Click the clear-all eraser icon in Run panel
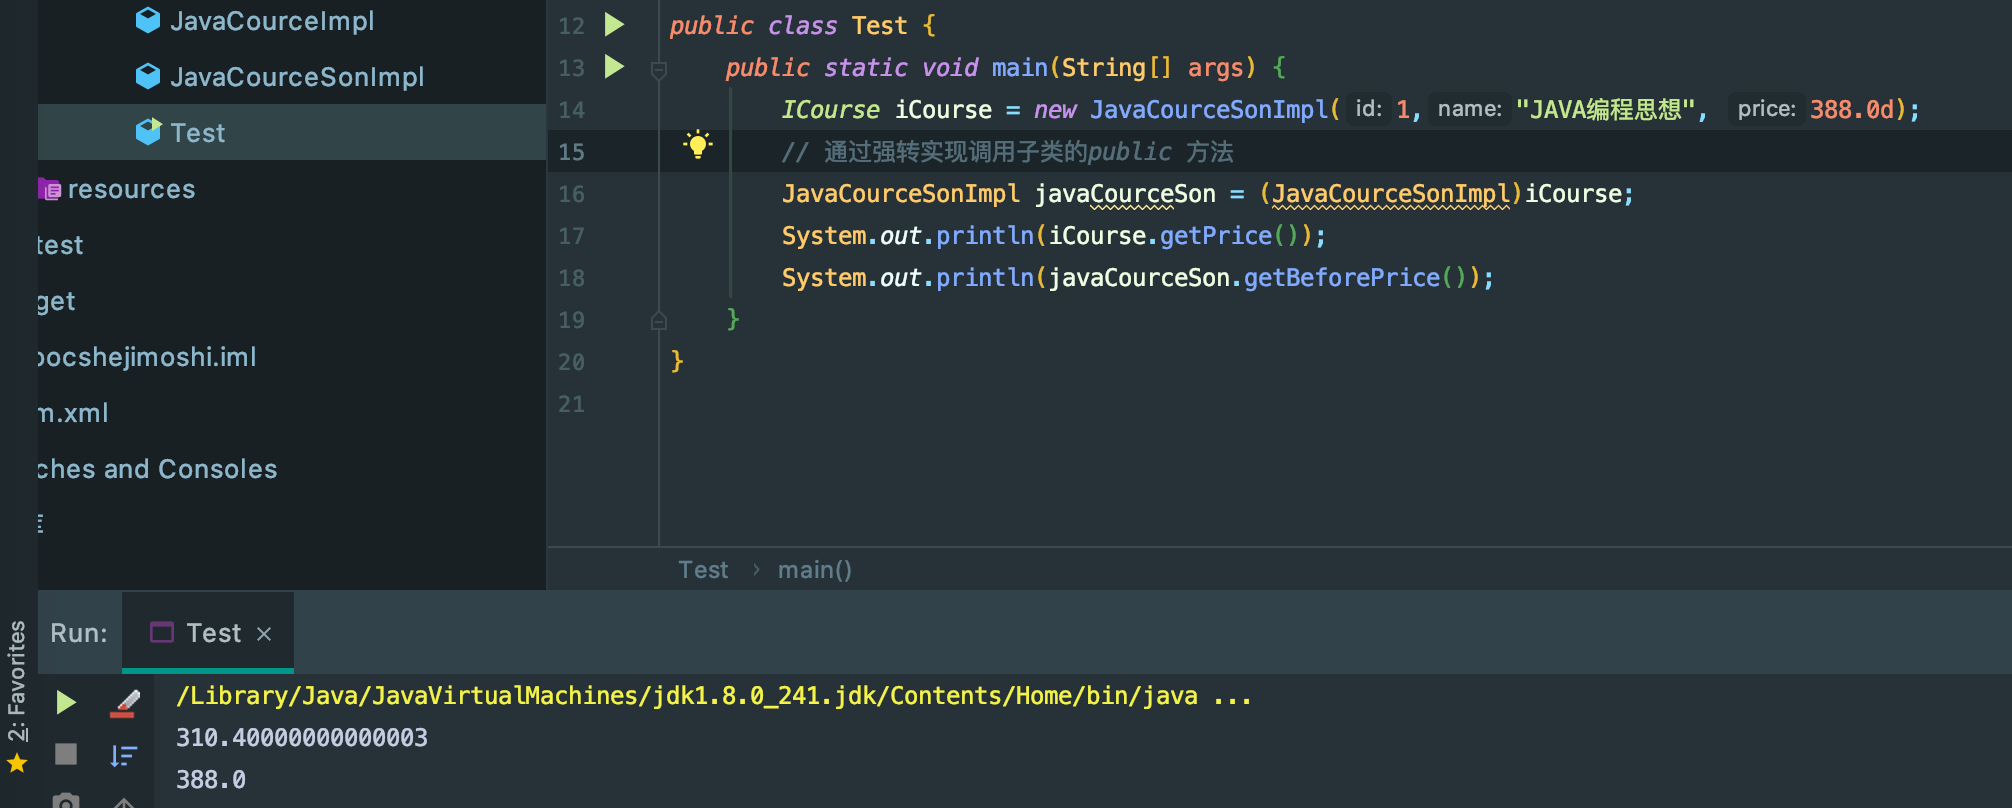Image resolution: width=2012 pixels, height=808 pixels. pyautogui.click(x=124, y=703)
